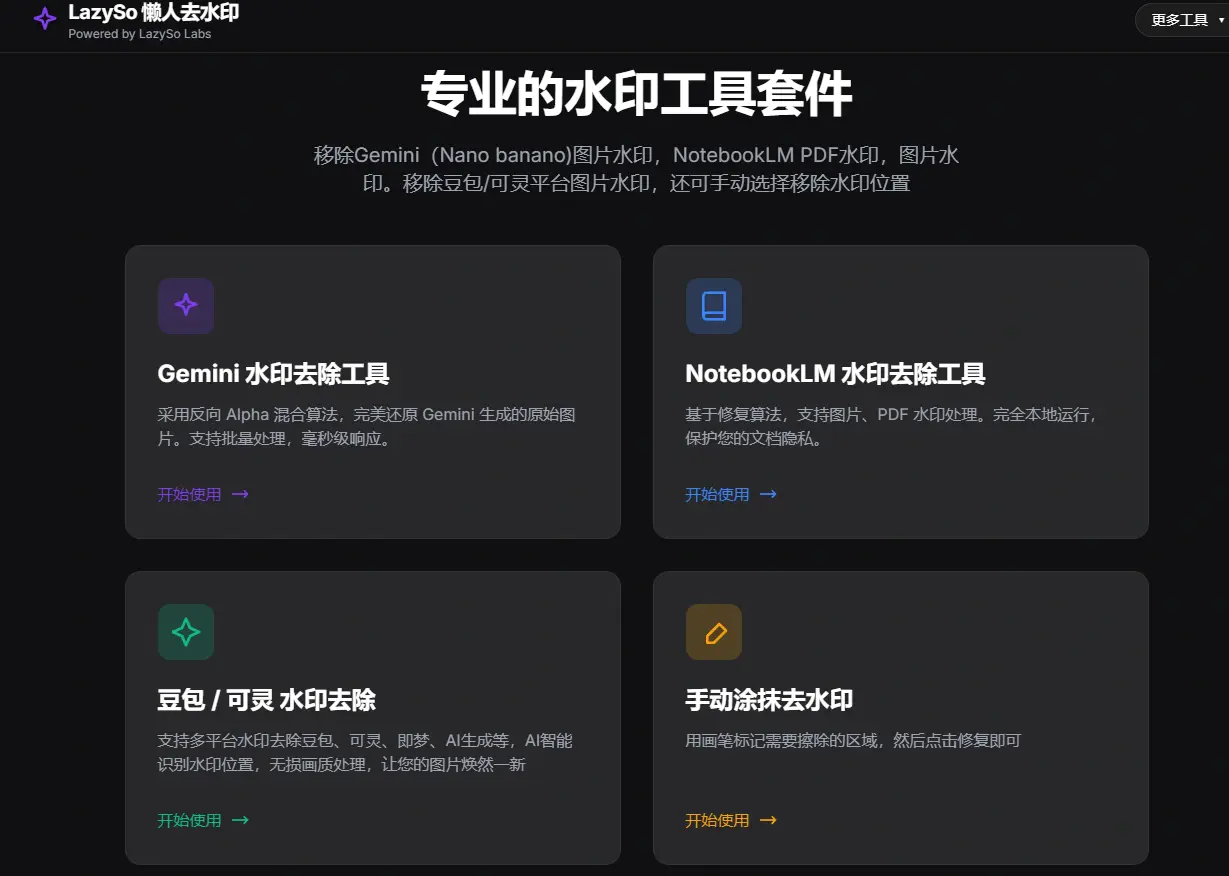Select the 手动涂抹去水印 card
The height and width of the screenshot is (876, 1229).
[900, 718]
